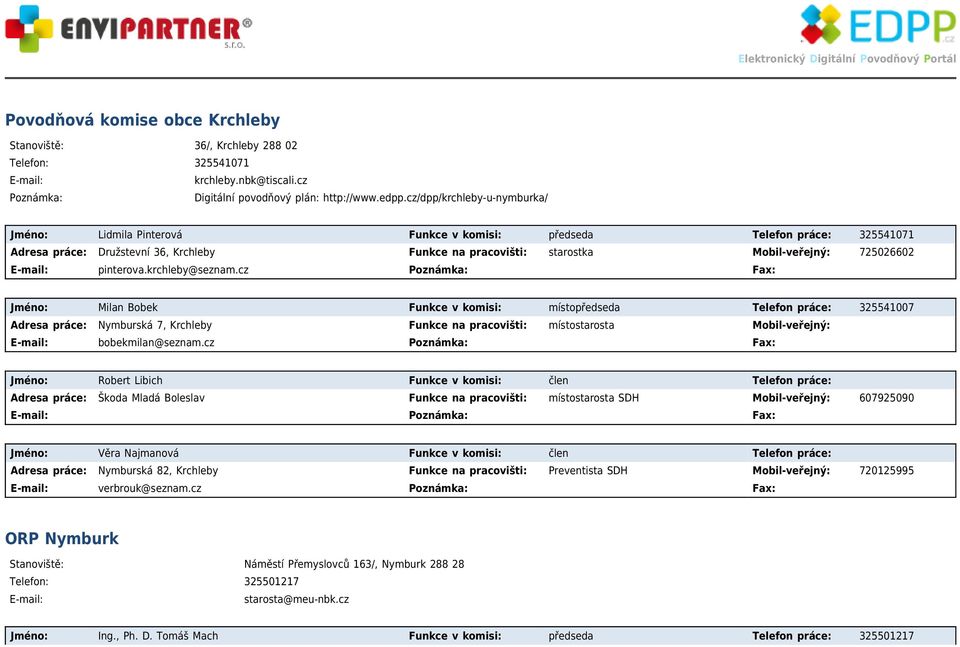Click the bobekmilan@seznam.cz email
The width and height of the screenshot is (960, 647).
pos(156,343)
